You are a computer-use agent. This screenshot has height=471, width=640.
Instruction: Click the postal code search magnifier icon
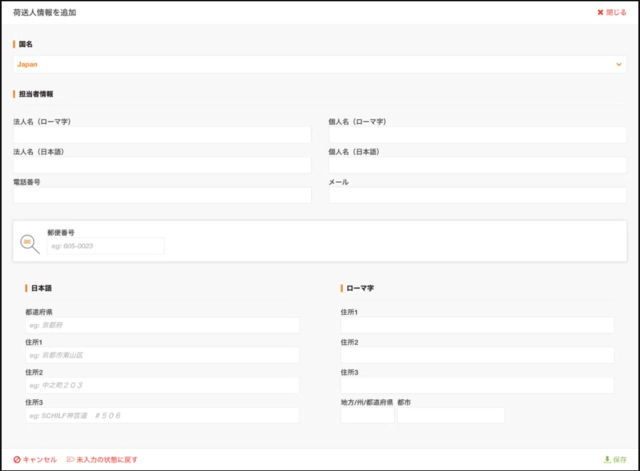tap(30, 243)
